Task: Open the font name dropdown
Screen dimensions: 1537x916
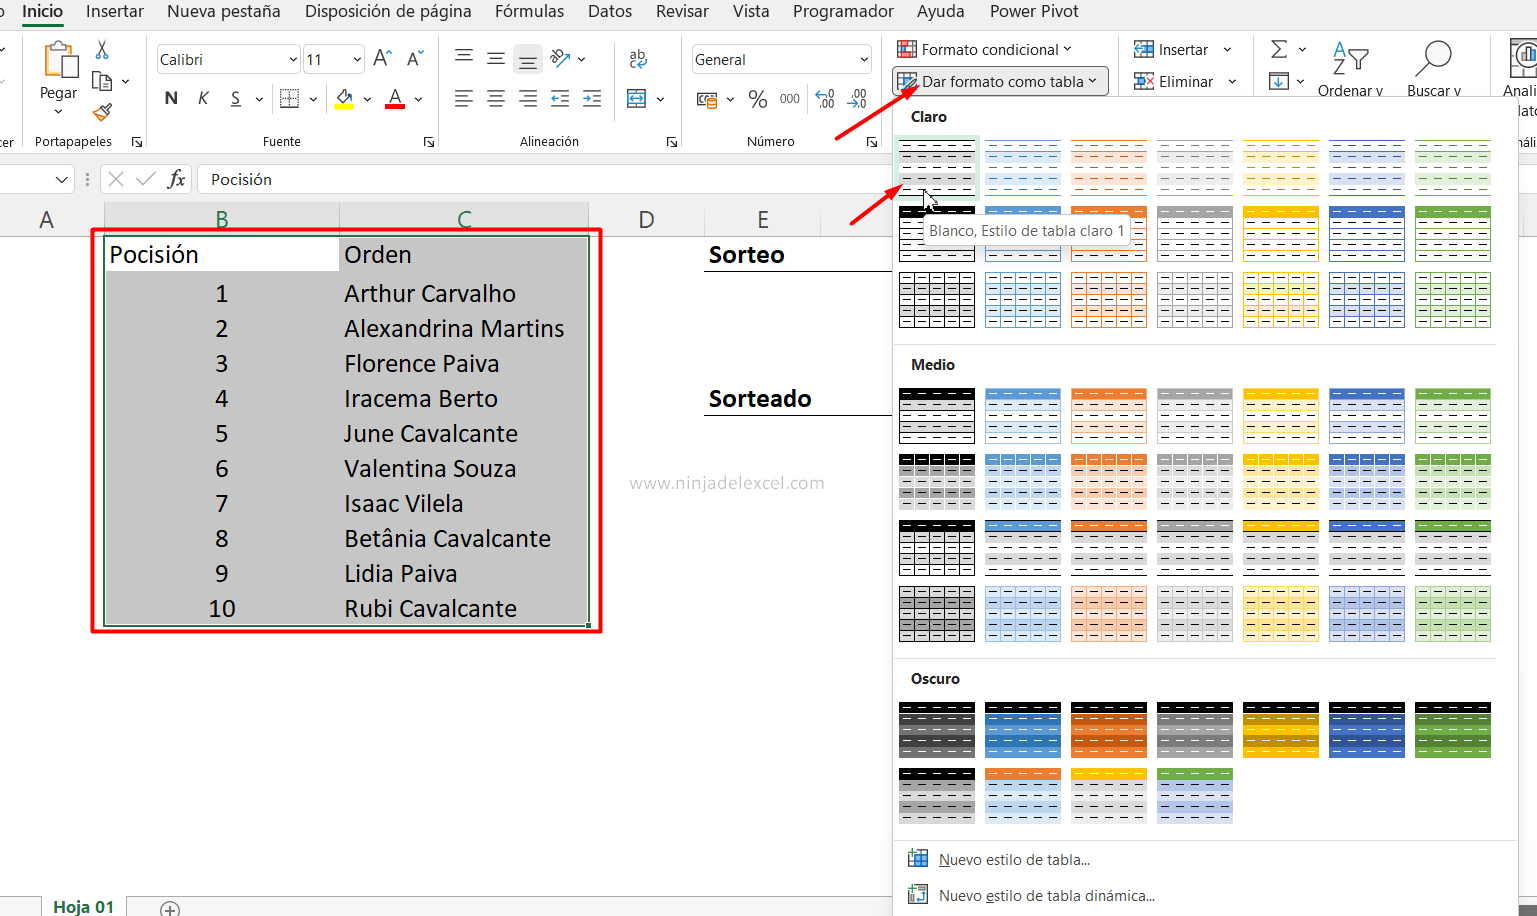Action: pyautogui.click(x=293, y=58)
